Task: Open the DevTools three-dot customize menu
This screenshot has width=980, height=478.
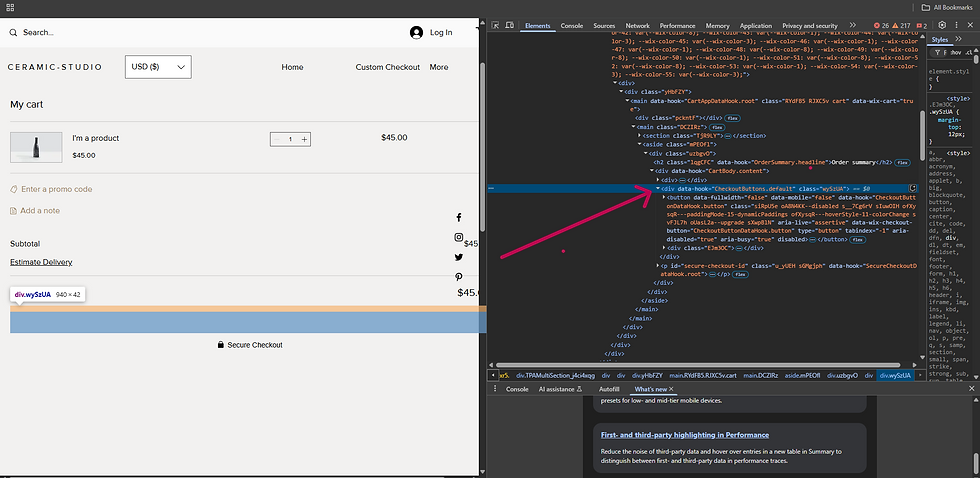Action: [x=956, y=26]
